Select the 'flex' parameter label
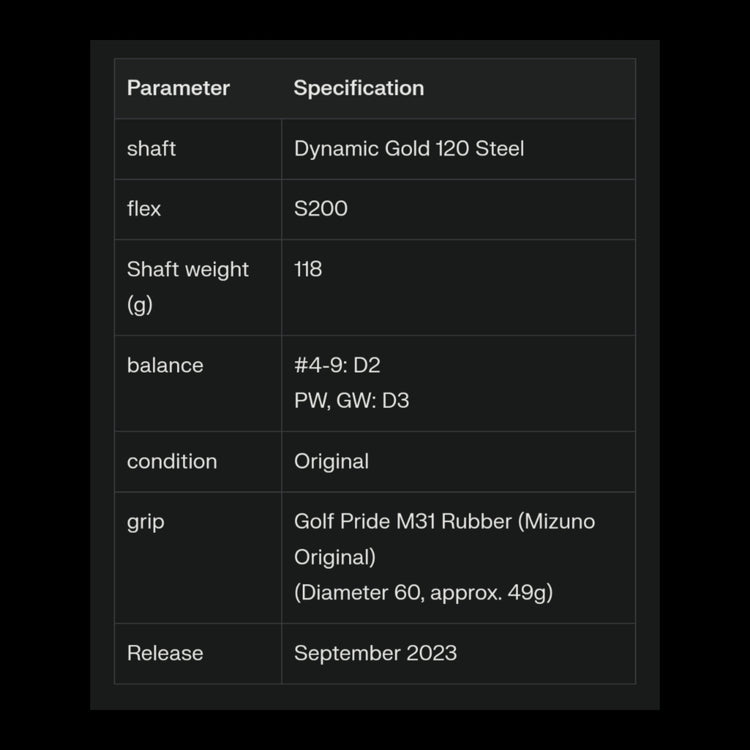 coord(144,209)
